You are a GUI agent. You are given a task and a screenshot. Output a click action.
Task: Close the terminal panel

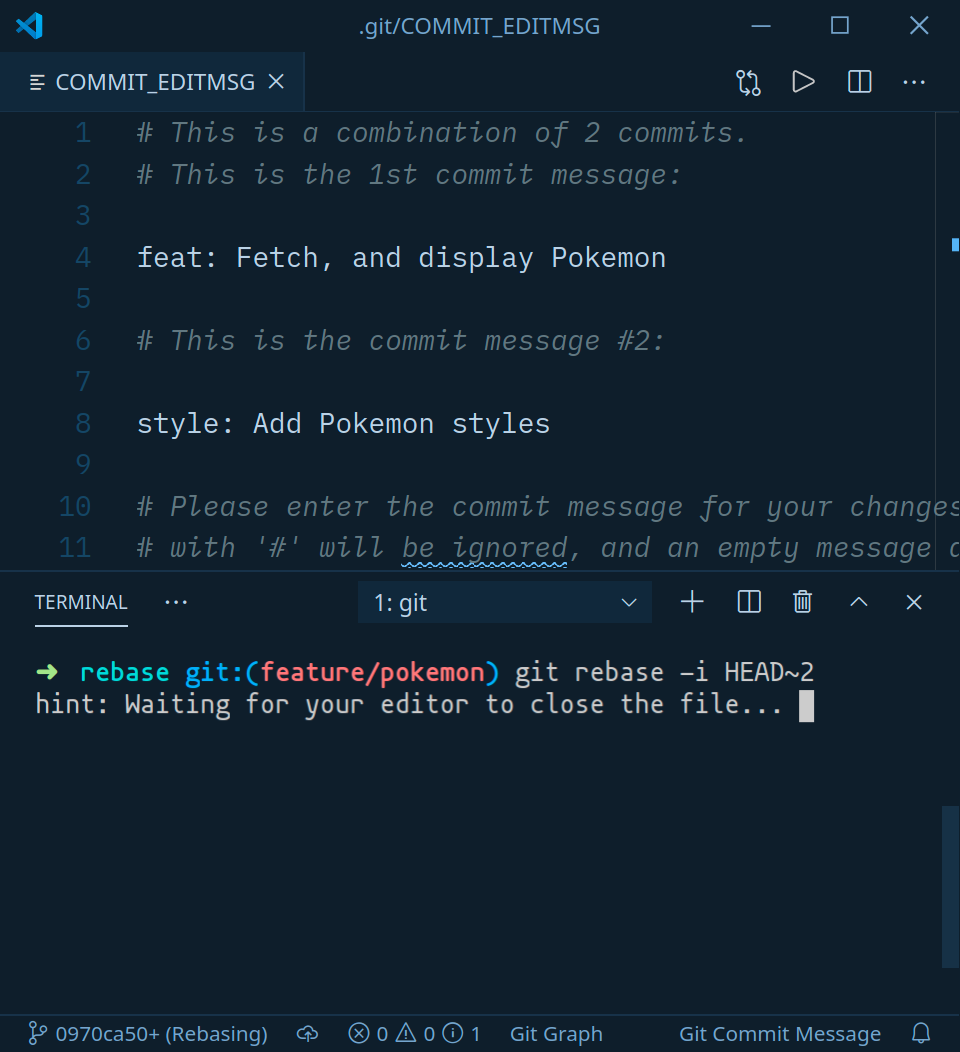(x=914, y=602)
